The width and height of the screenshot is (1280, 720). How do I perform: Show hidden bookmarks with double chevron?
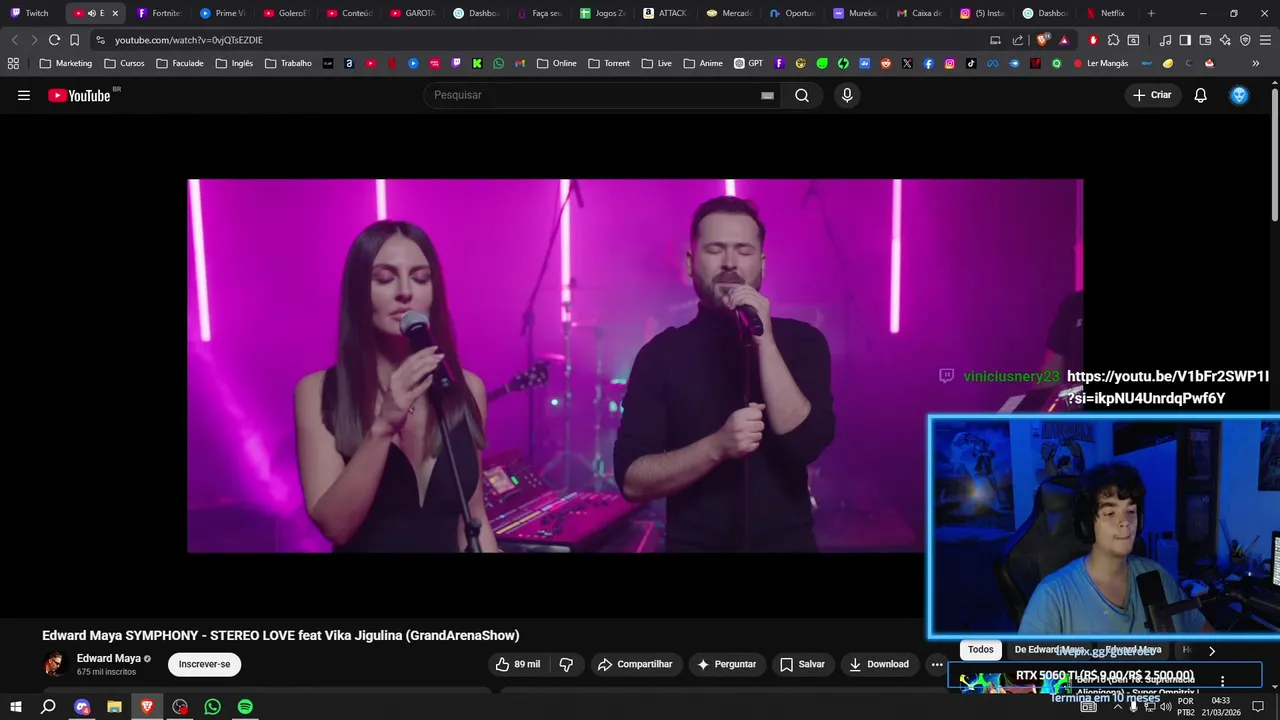(x=1256, y=63)
